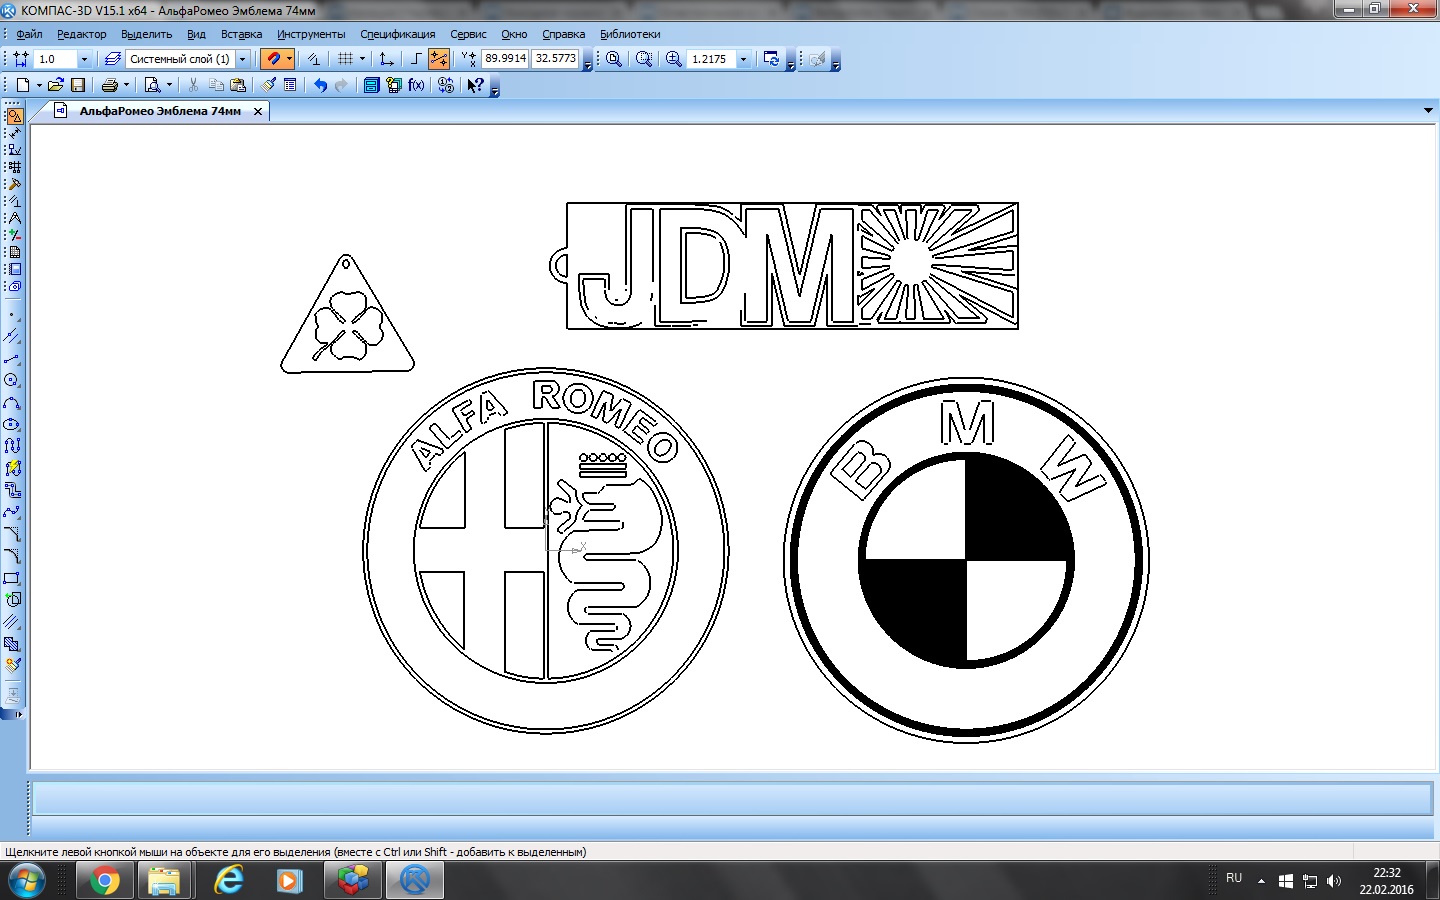Open the Variables f(x) icon
The image size is (1440, 900).
416,85
